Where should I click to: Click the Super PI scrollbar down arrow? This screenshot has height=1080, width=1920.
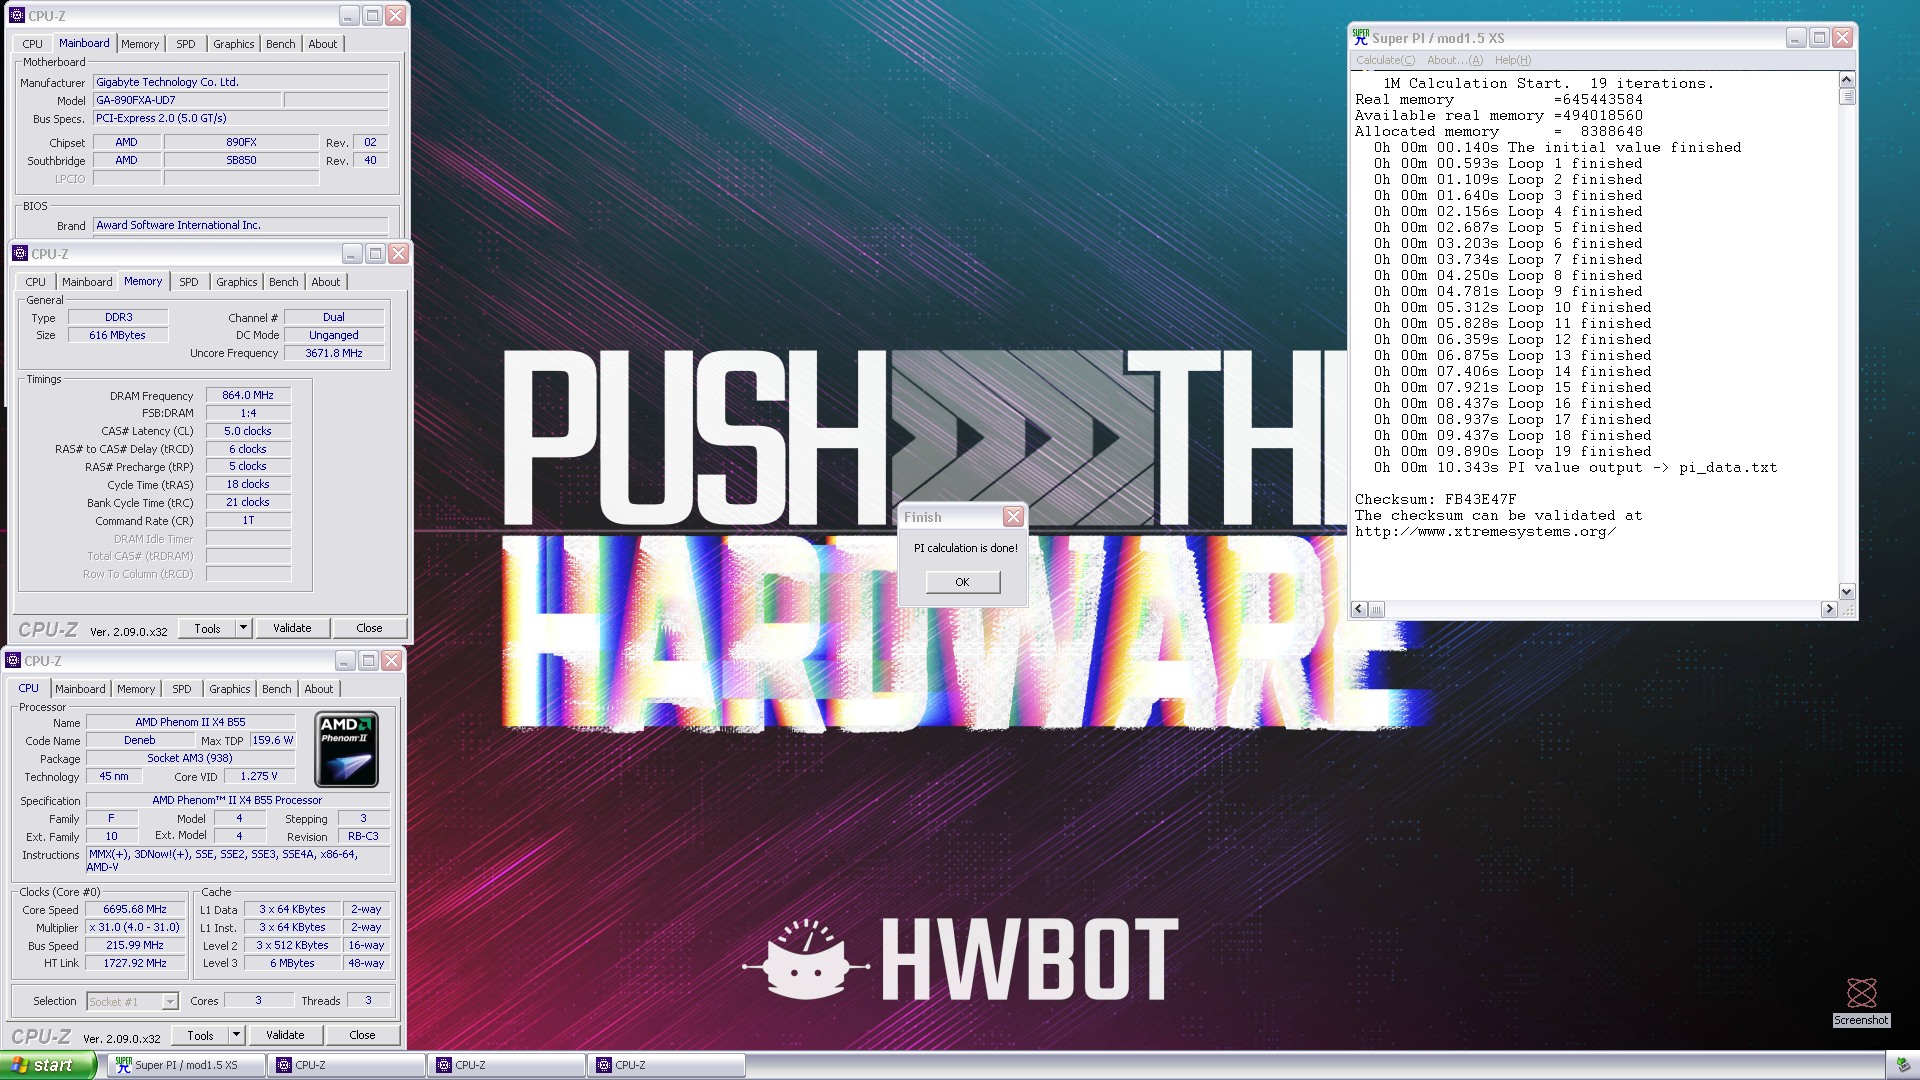1847,592
